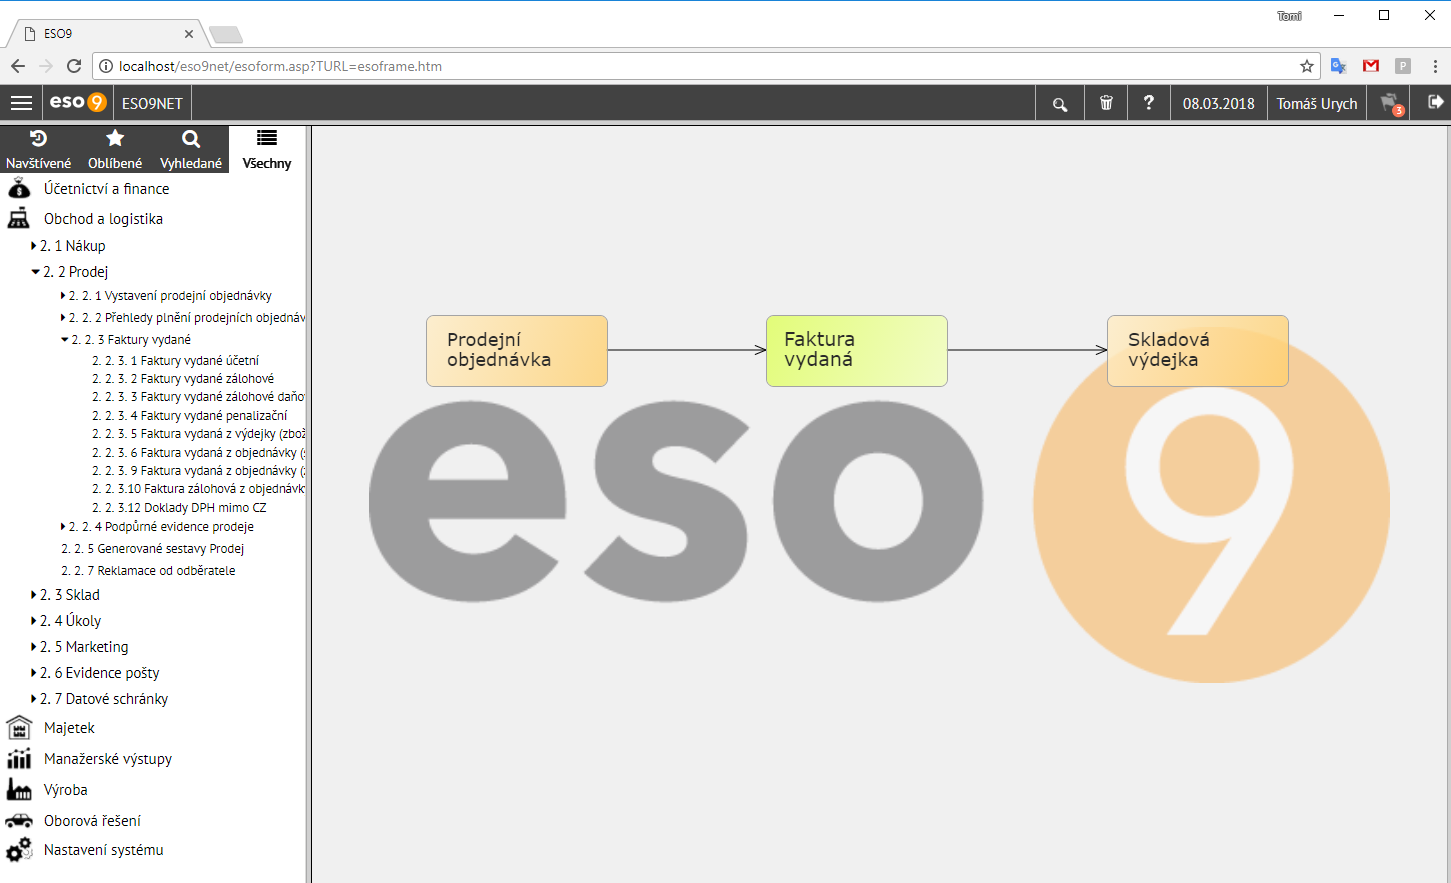Image resolution: width=1451 pixels, height=883 pixels.
Task: Switch to the Oblíbené tab
Action: tap(115, 149)
